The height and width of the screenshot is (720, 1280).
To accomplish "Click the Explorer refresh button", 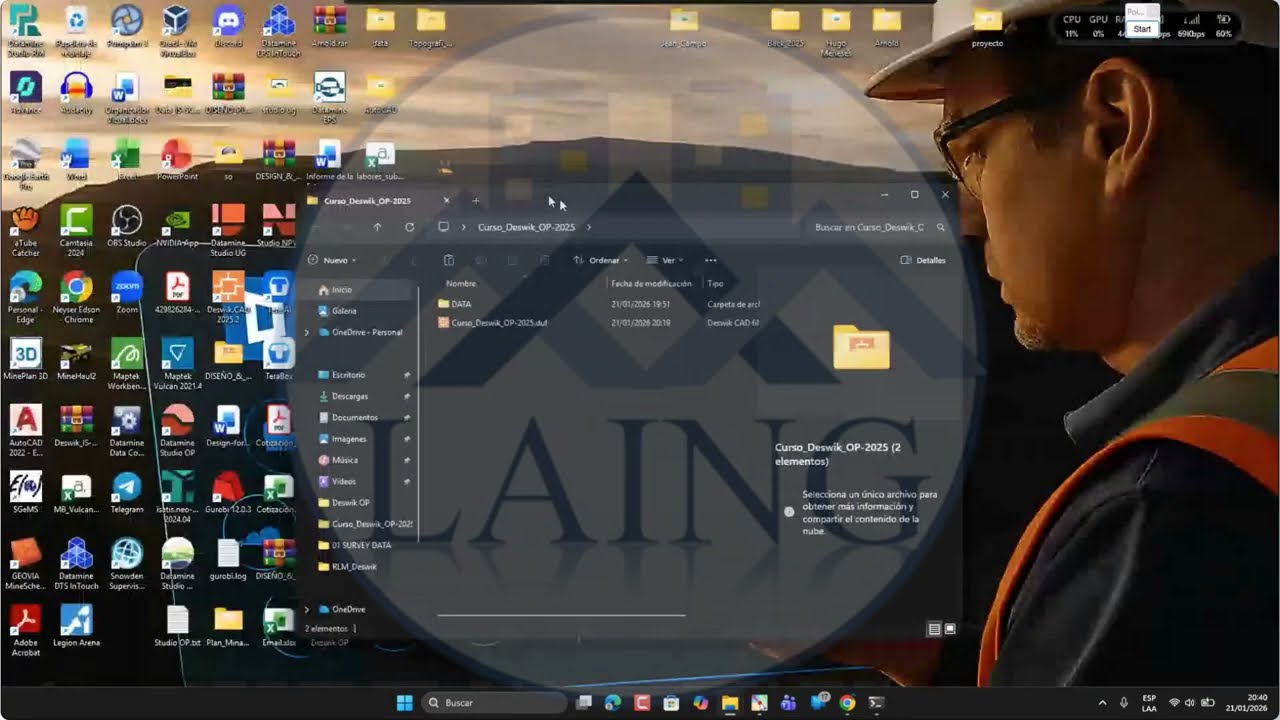I will click(x=409, y=227).
